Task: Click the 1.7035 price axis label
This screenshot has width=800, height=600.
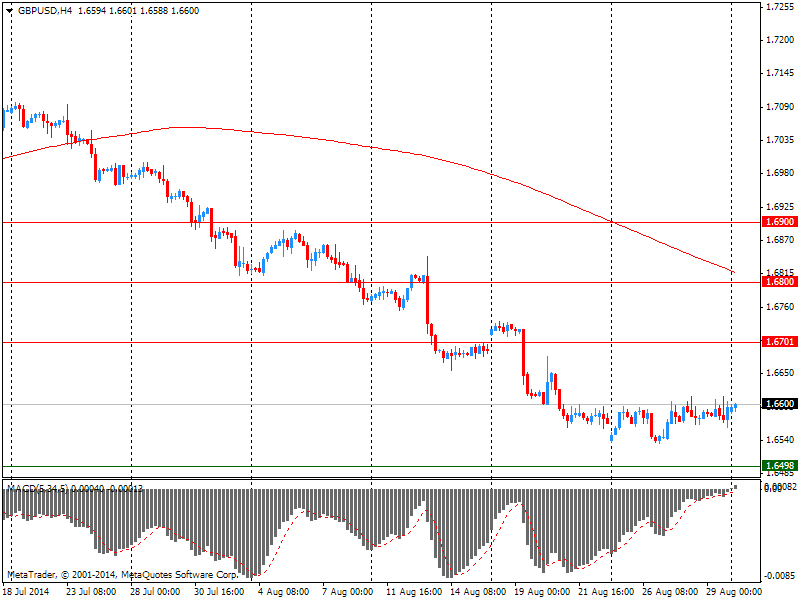Action: (780, 140)
